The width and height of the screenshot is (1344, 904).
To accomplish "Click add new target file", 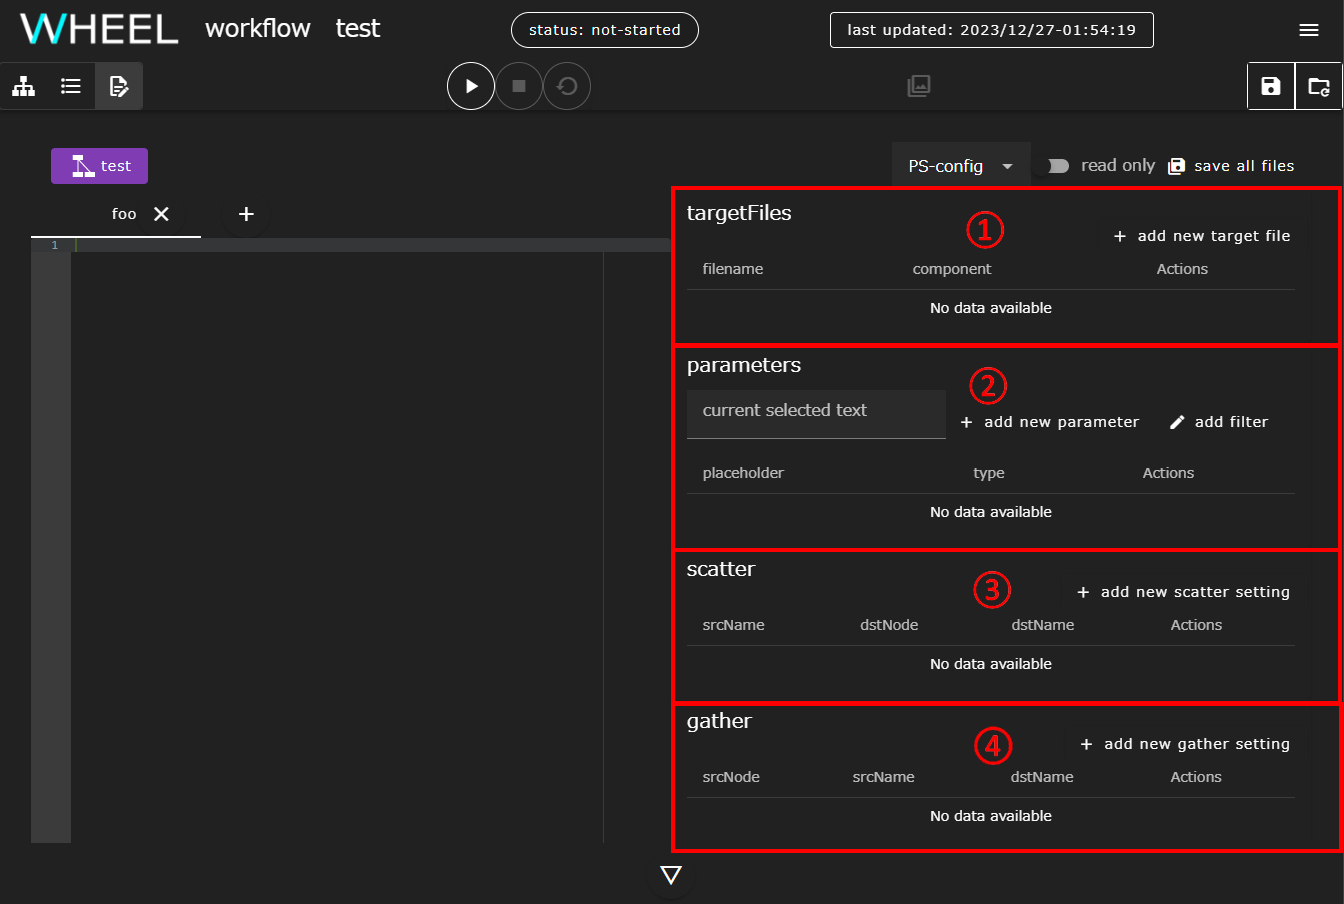I will [1202, 236].
